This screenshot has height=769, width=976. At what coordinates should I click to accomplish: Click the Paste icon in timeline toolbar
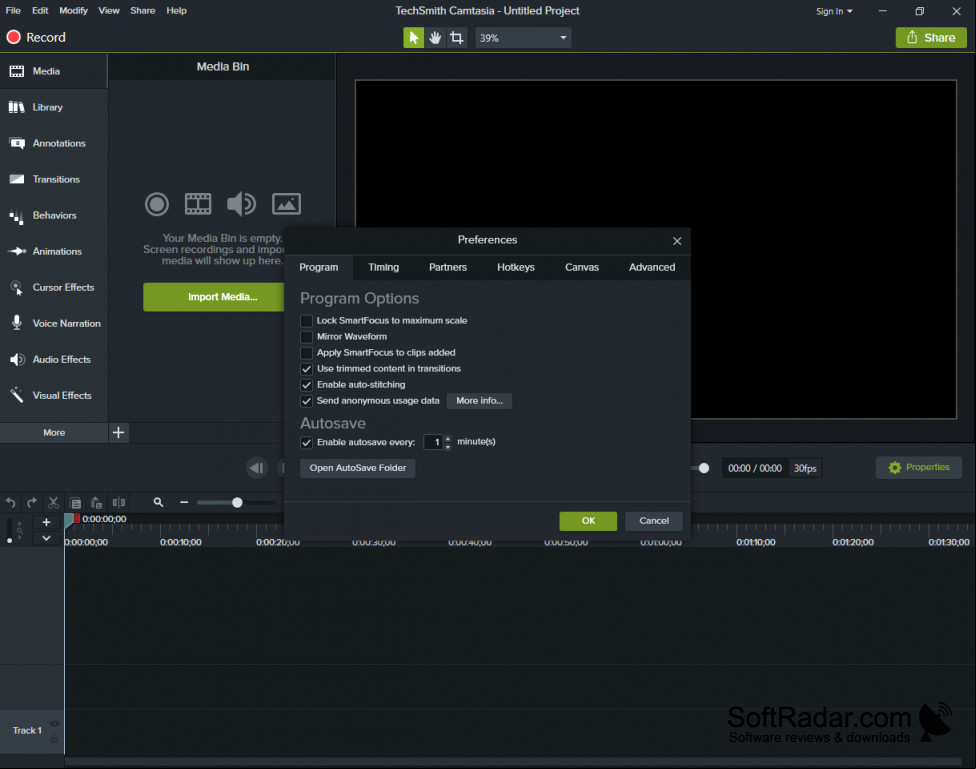pos(96,502)
